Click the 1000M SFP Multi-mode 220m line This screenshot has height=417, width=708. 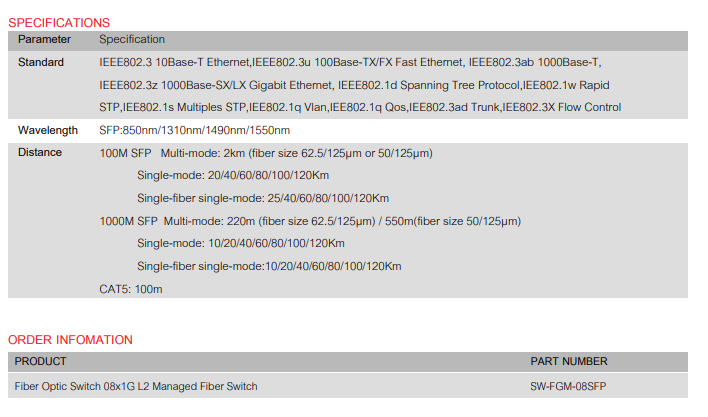click(310, 221)
